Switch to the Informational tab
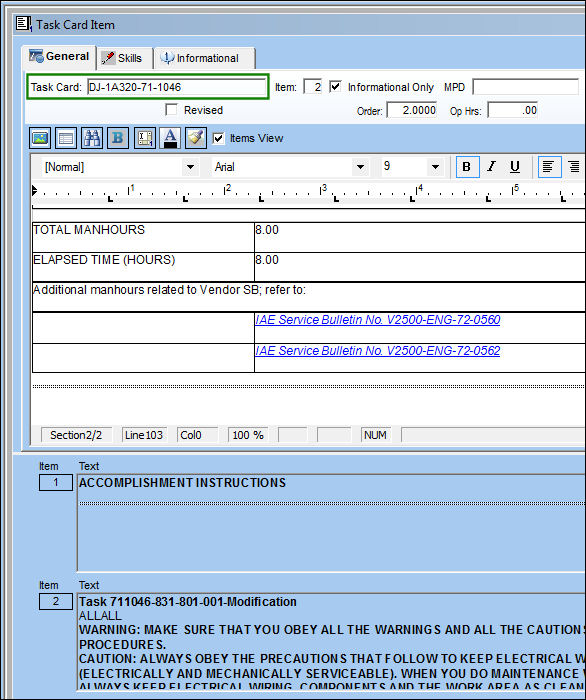Screen dimensions: 586x700 204,58
